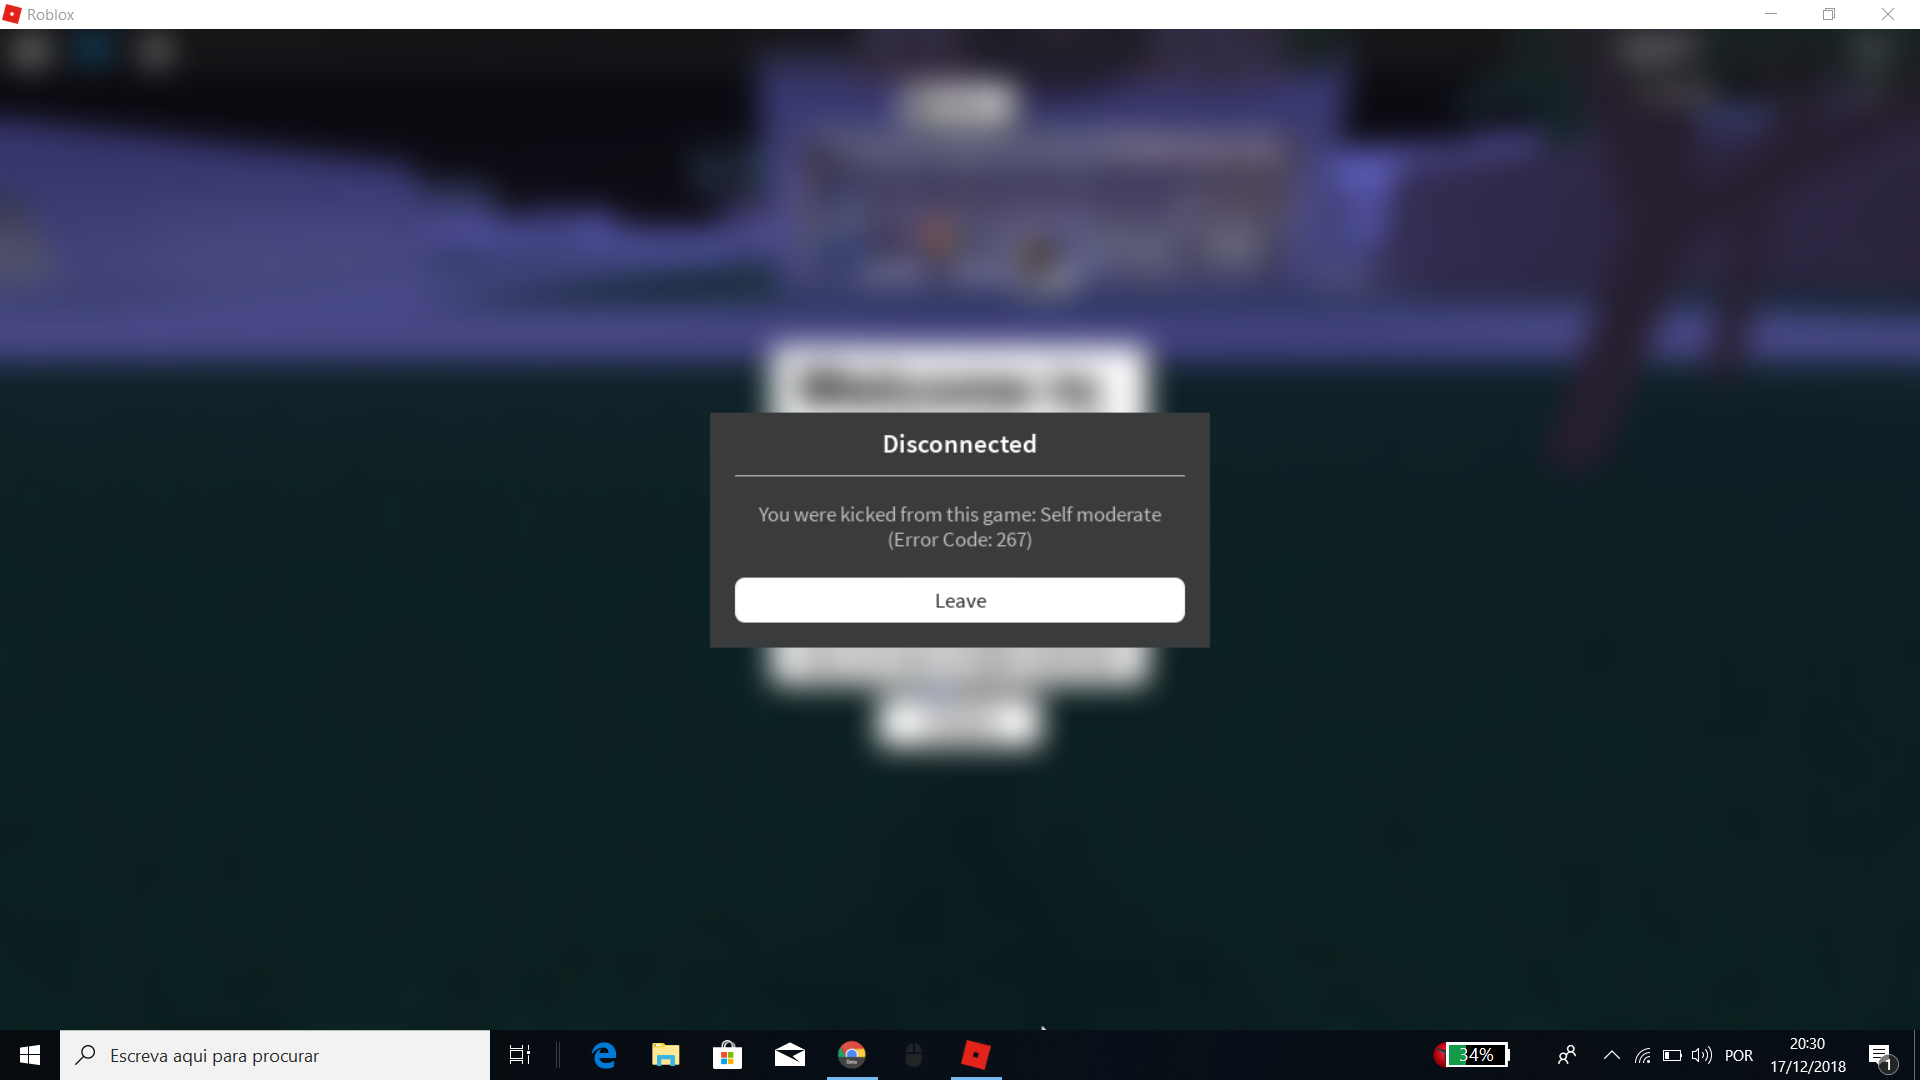Click the Microsoft Store icon in taskbar
Viewport: 1920px width, 1080px height.
[x=727, y=1054]
